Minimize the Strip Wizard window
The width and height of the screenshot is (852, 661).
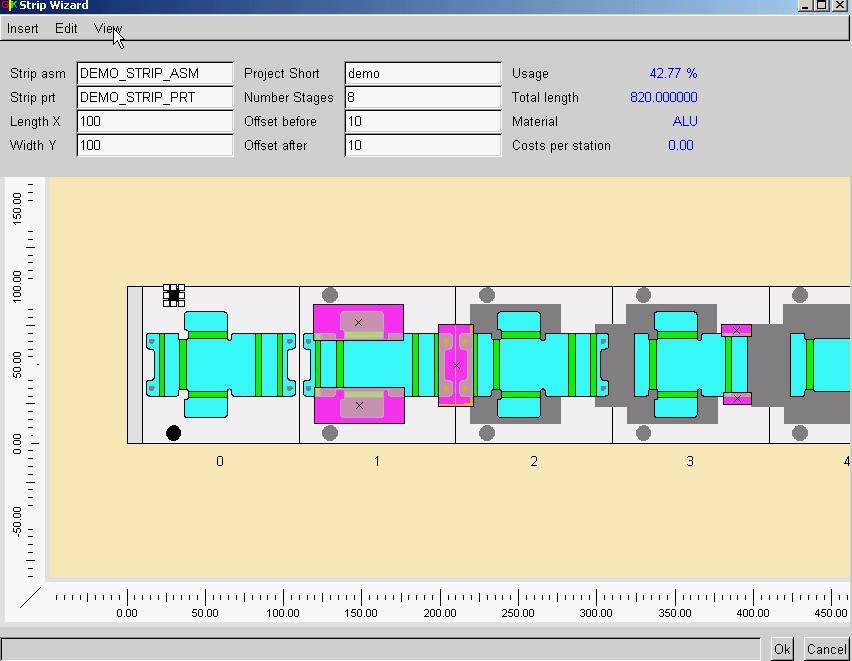pyautogui.click(x=806, y=5)
